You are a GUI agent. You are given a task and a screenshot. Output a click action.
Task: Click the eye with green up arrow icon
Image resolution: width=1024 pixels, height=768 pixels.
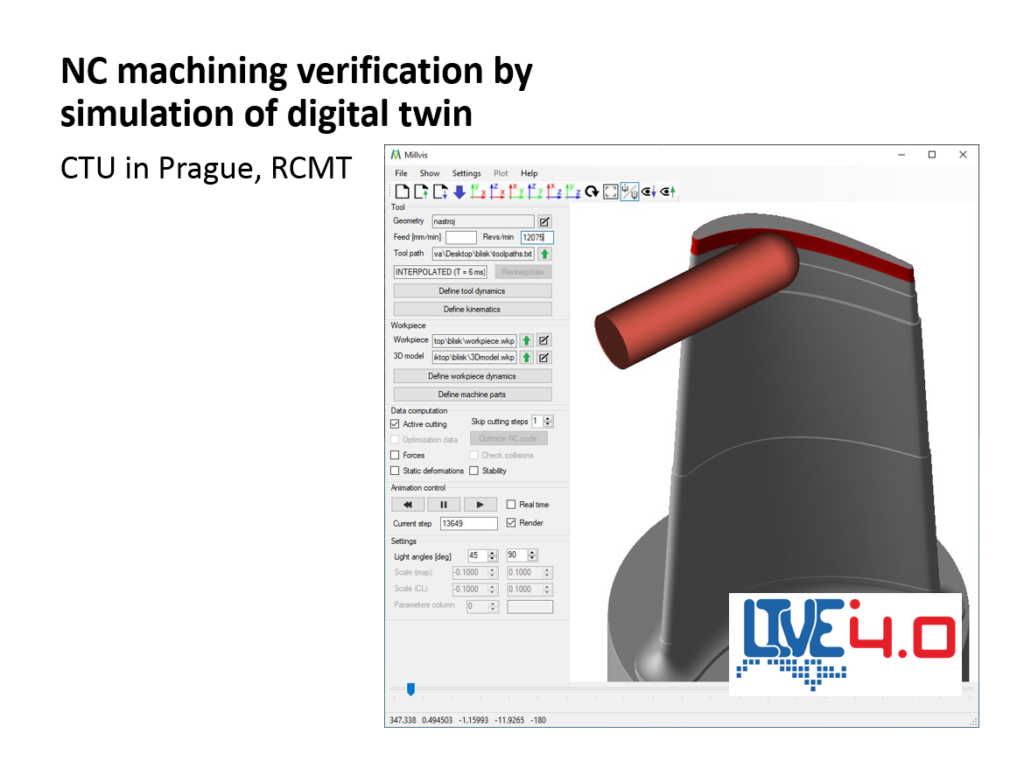click(669, 191)
